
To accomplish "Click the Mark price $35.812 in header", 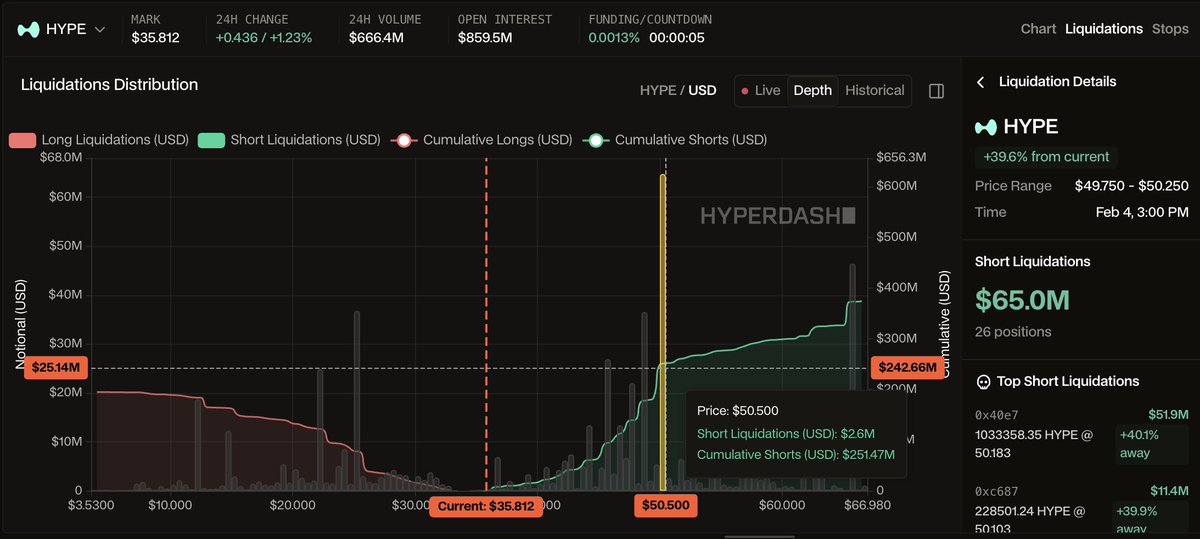I will [155, 38].
